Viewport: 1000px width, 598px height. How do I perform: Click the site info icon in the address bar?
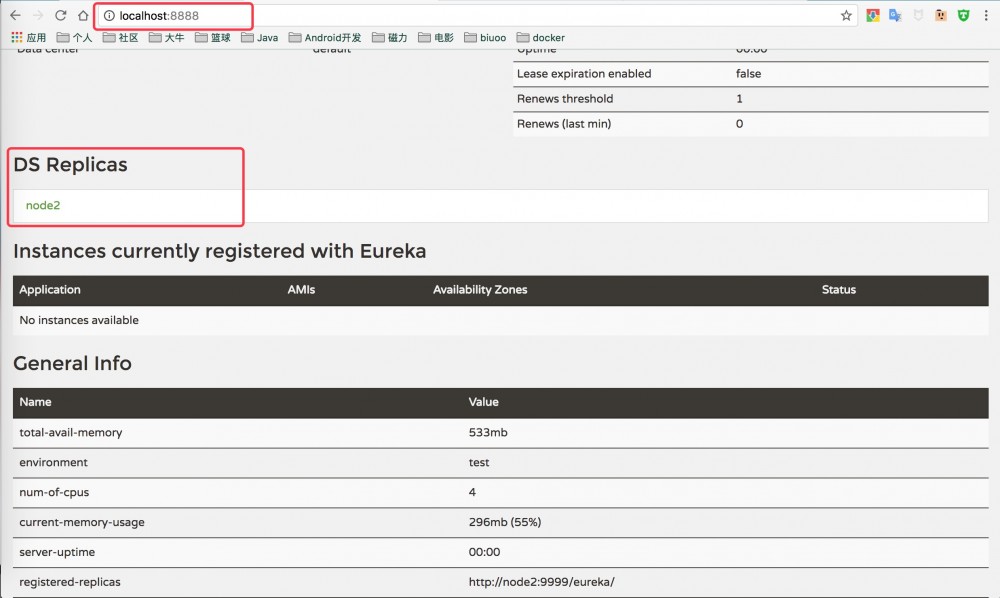(108, 15)
